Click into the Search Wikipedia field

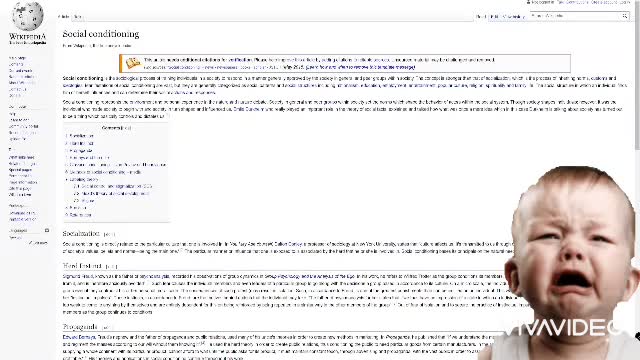pos(575,16)
